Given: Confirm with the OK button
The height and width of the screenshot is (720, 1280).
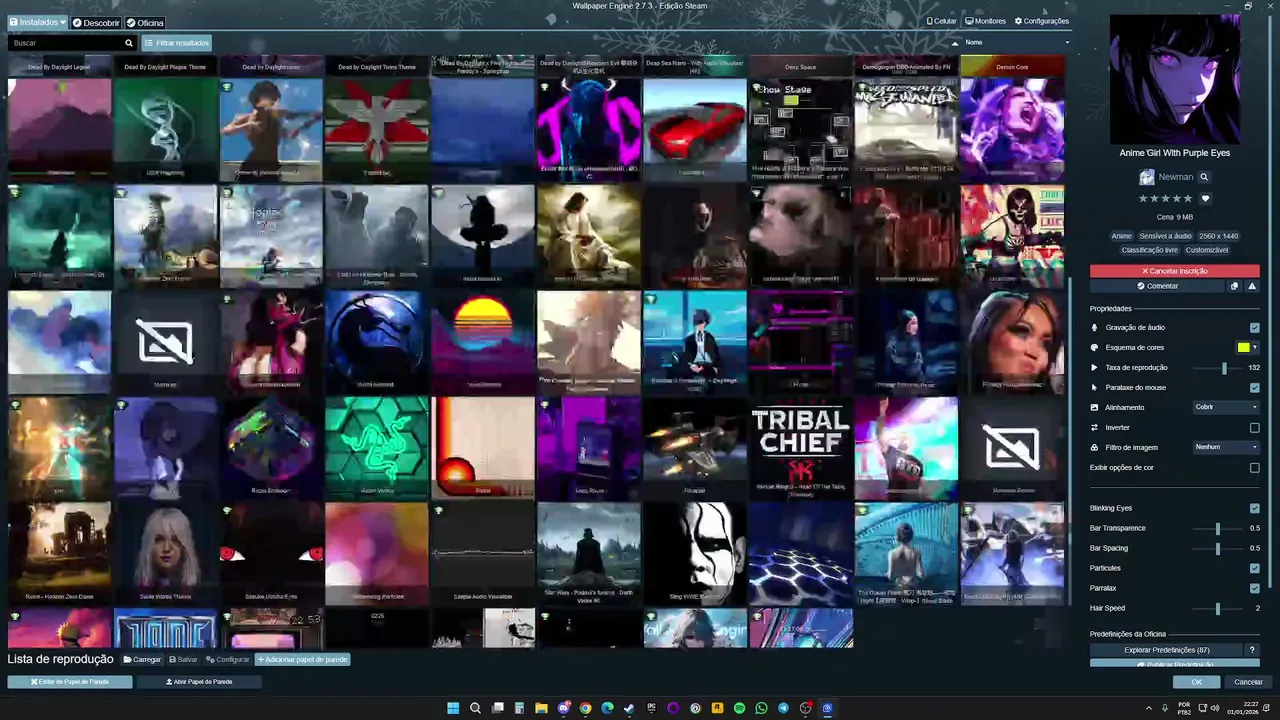Looking at the screenshot, I should (1197, 682).
